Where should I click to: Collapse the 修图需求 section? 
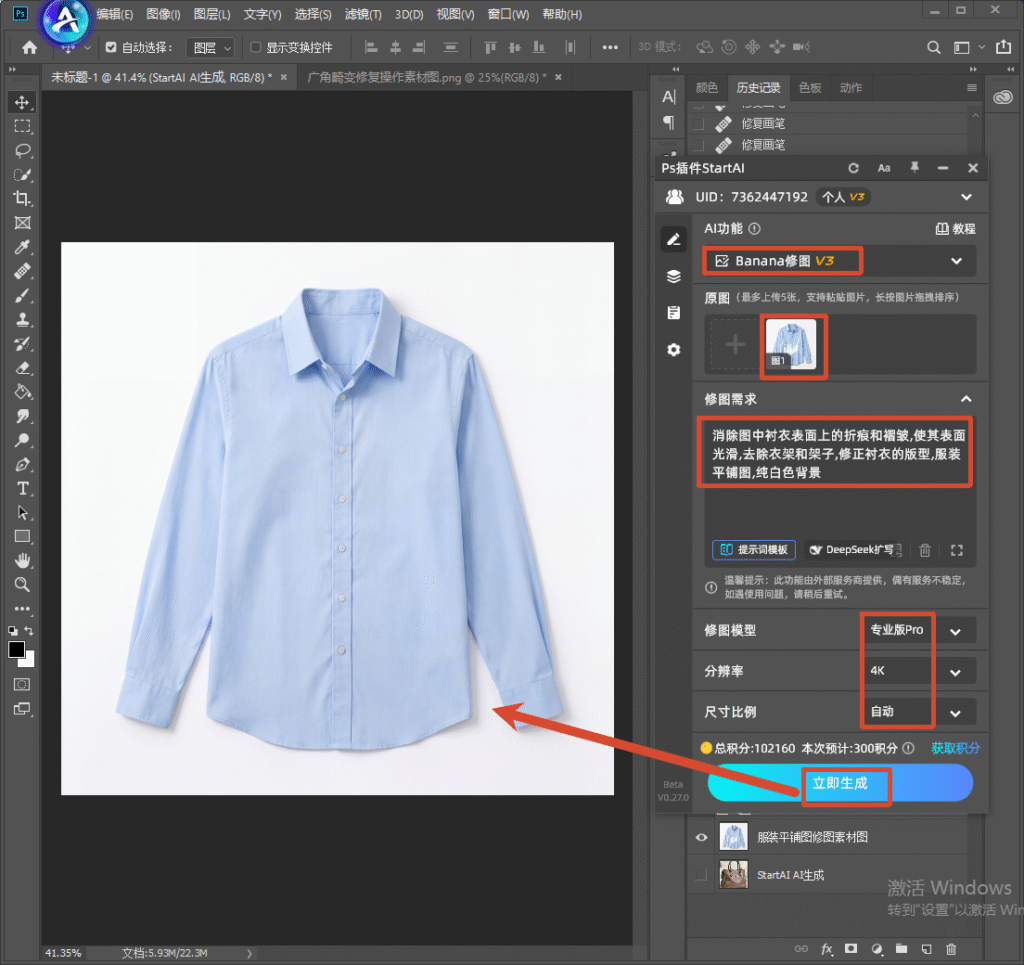point(966,399)
